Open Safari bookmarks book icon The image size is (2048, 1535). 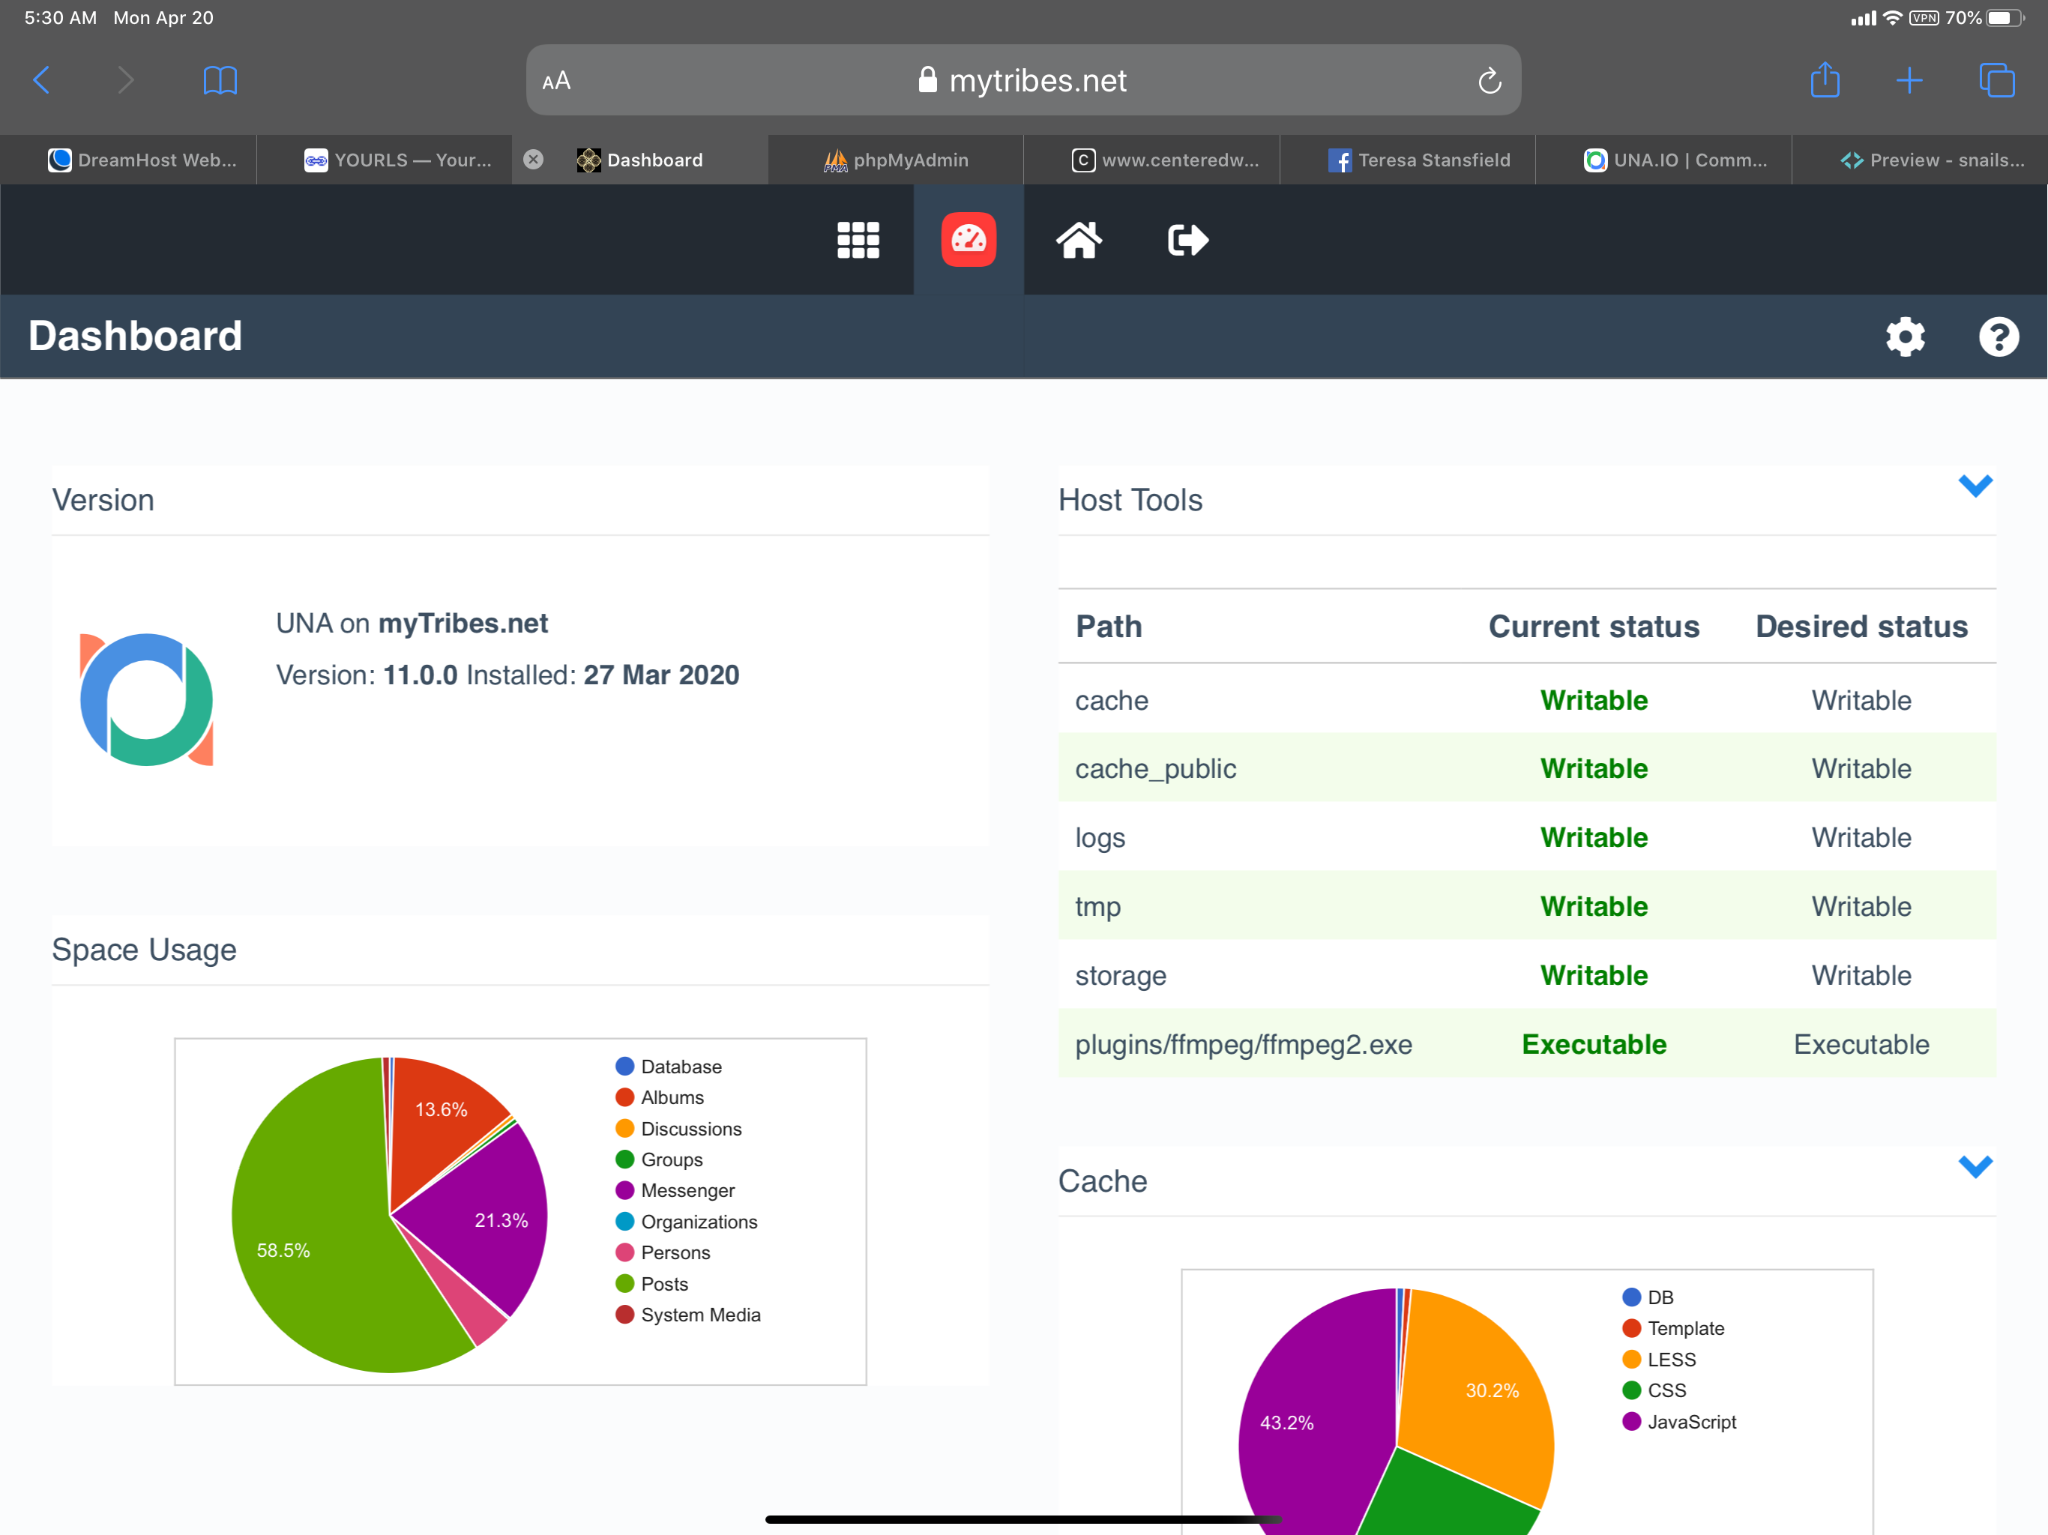point(220,80)
